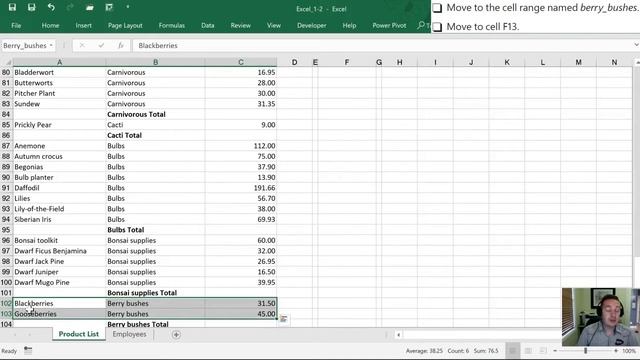
Task: Click the Undo arrow in Quick Access Toolbar
Action: (x=51, y=7)
